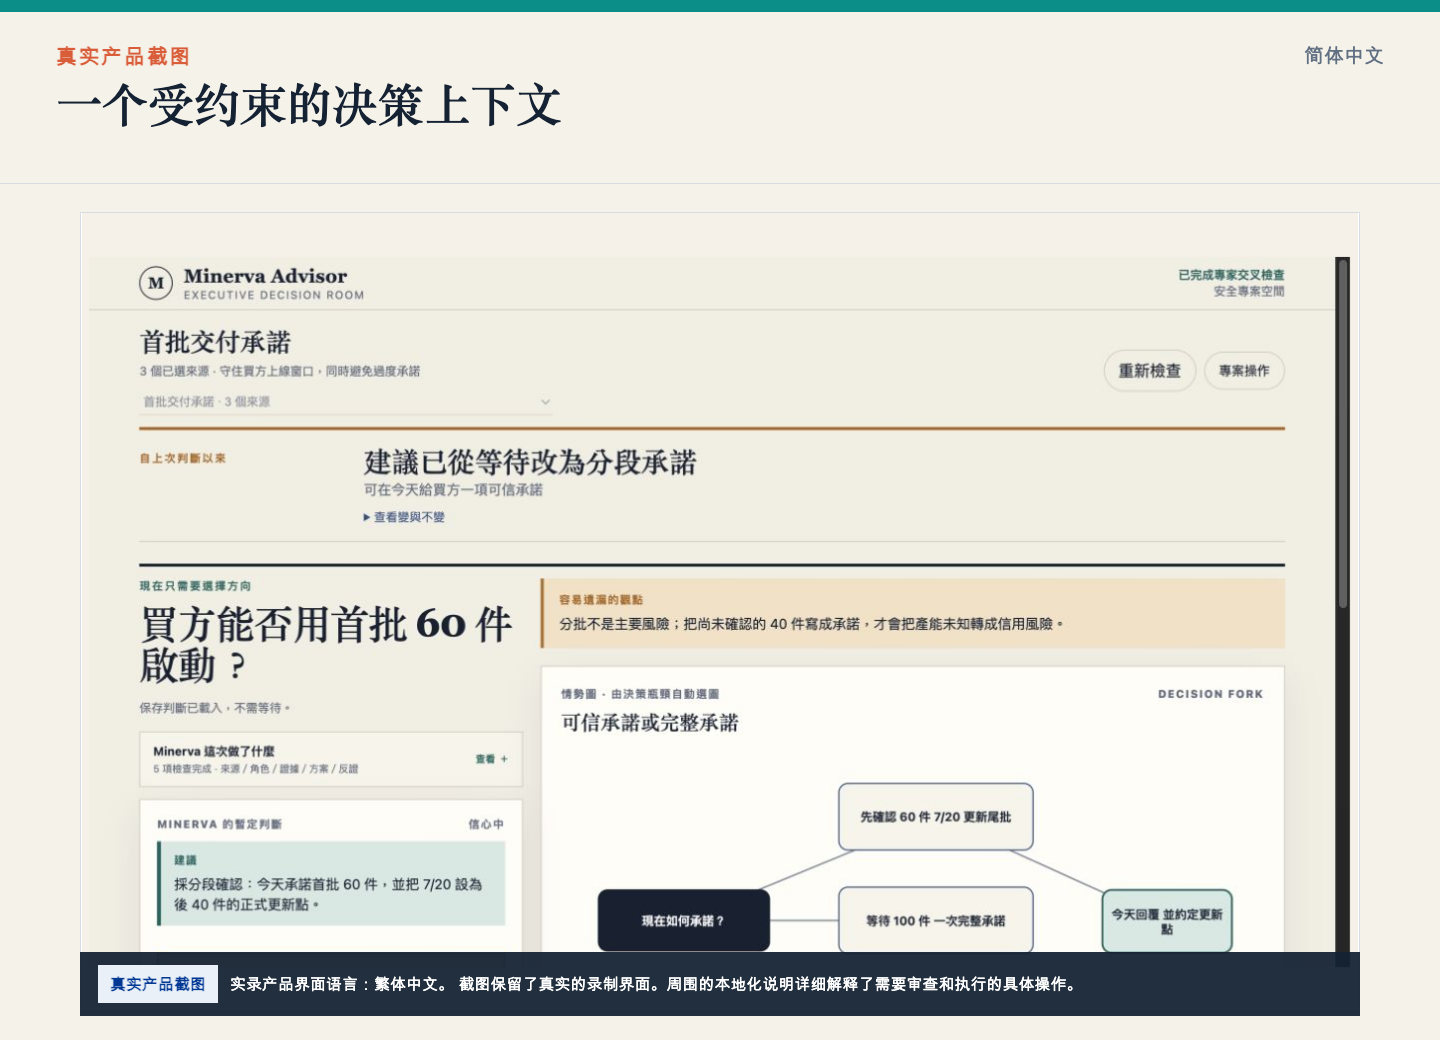
Task: Click the DECISION FORK label
Action: coord(1210,694)
